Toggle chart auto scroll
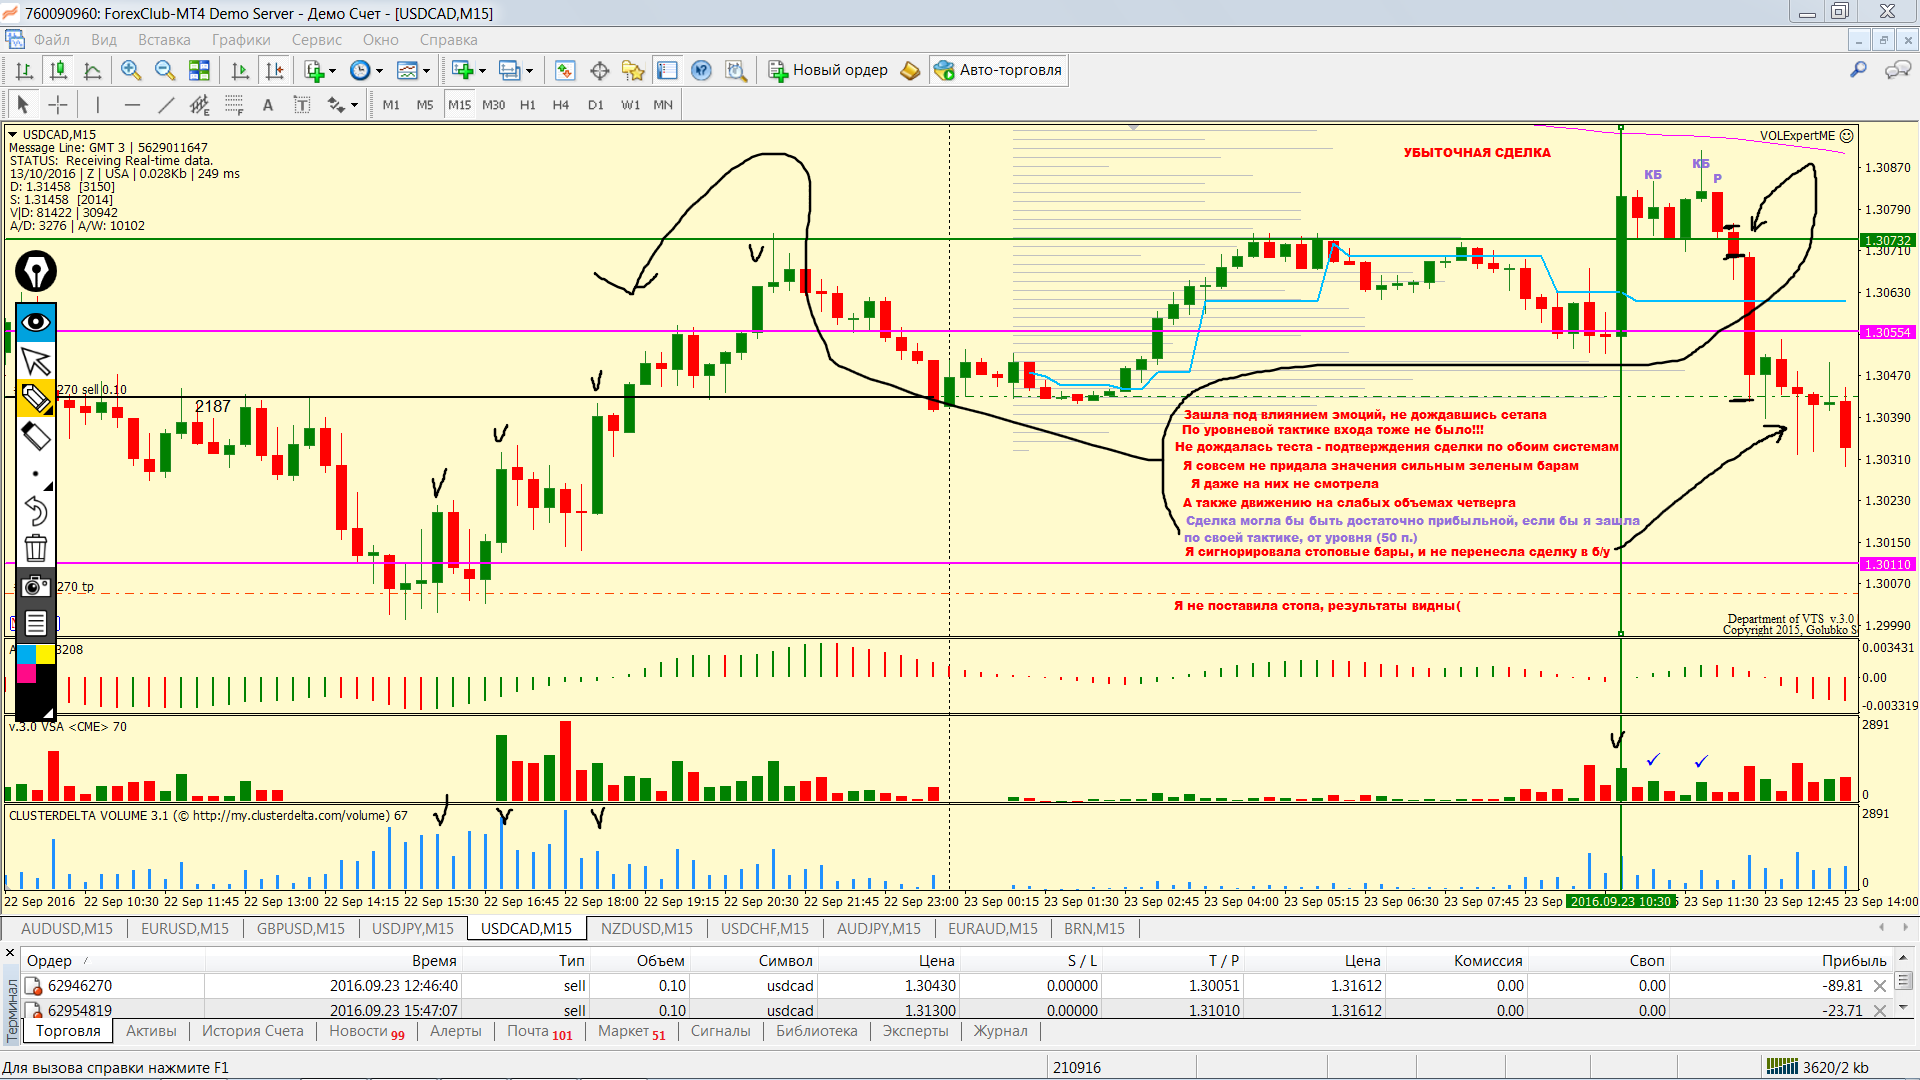1920x1080 pixels. pos(240,70)
